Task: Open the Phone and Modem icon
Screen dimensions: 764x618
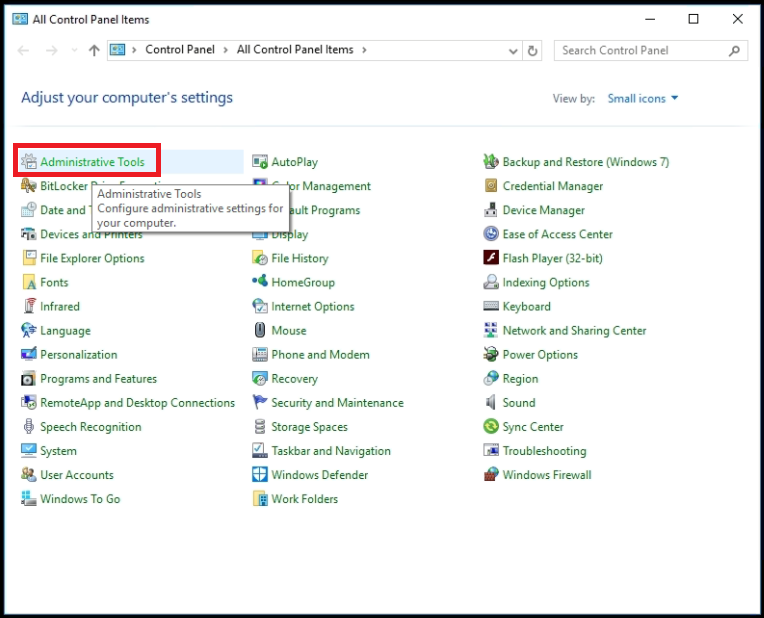Action: [x=260, y=354]
